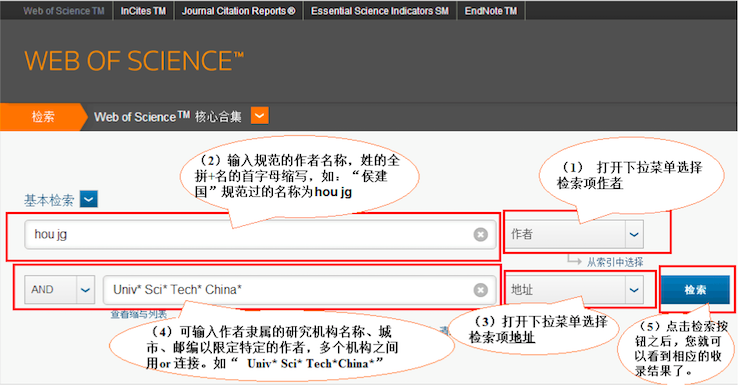Click the WEB OF SCIENCE logo
This screenshot has height=387, width=740.
coord(134,61)
